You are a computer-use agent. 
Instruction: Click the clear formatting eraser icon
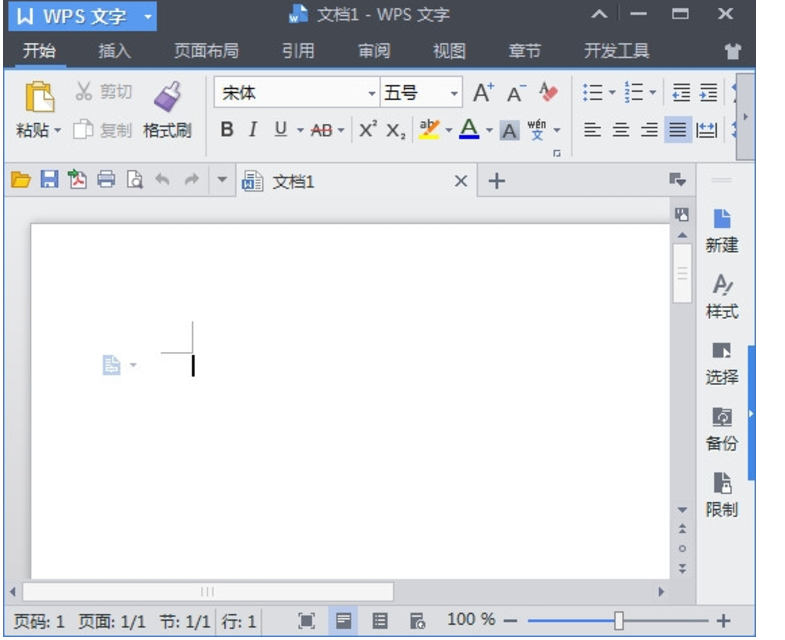(548, 93)
